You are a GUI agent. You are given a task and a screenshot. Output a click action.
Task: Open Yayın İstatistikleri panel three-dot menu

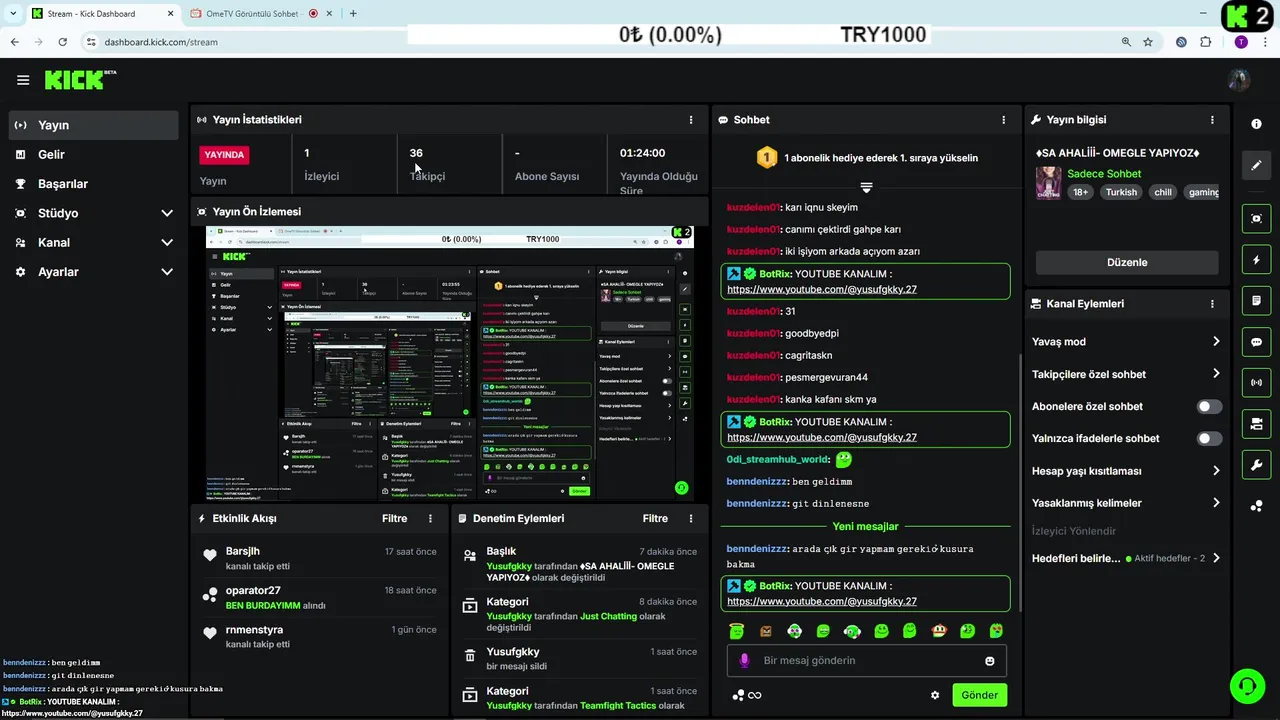[691, 120]
